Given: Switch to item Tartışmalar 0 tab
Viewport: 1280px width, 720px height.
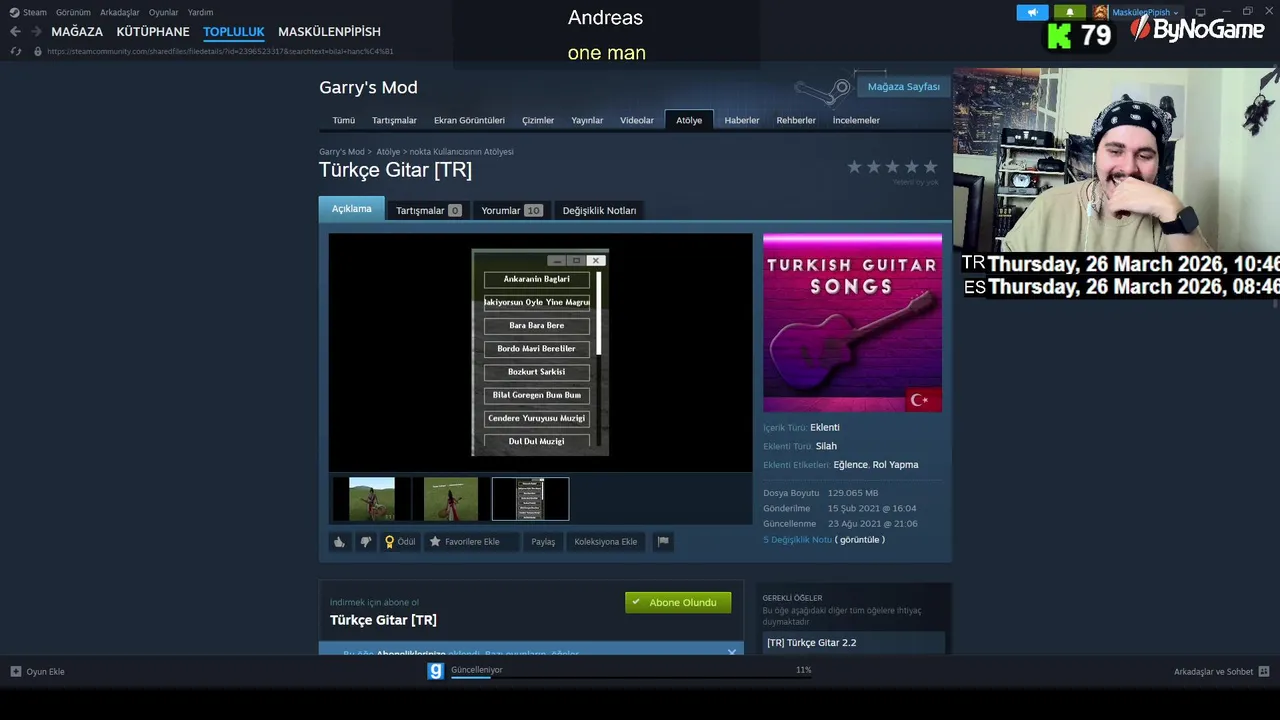Looking at the screenshot, I should [428, 210].
